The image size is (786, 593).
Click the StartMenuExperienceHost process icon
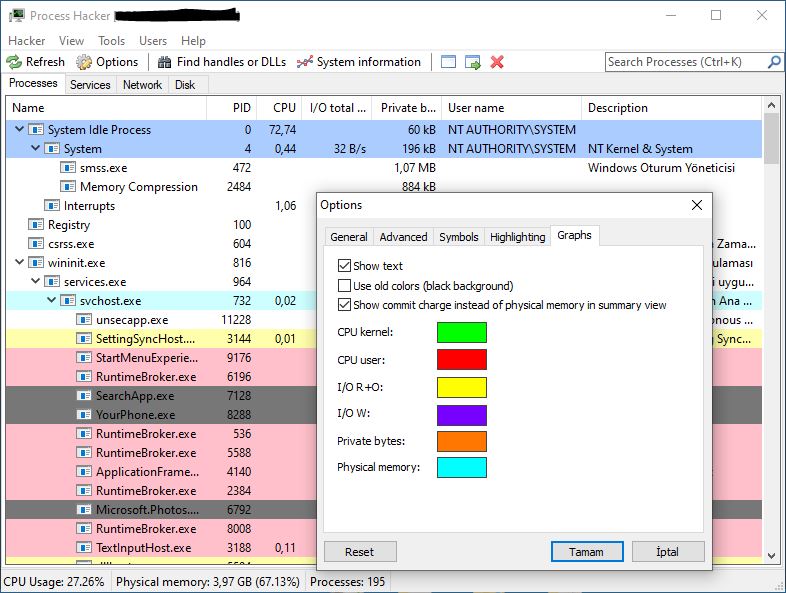tap(84, 357)
